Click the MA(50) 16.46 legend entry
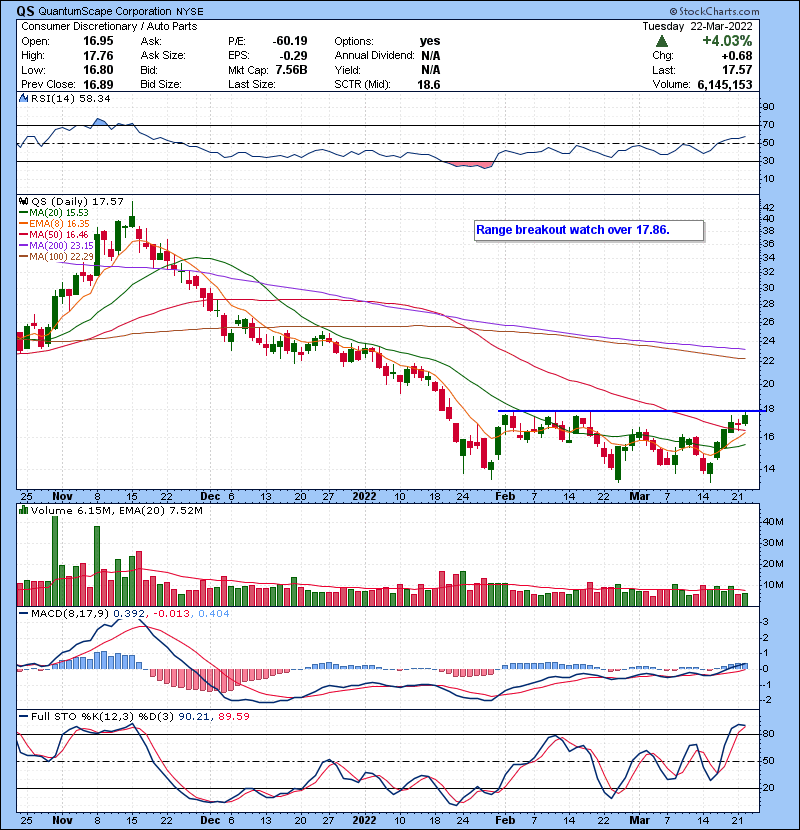The image size is (800, 830). coord(53,234)
